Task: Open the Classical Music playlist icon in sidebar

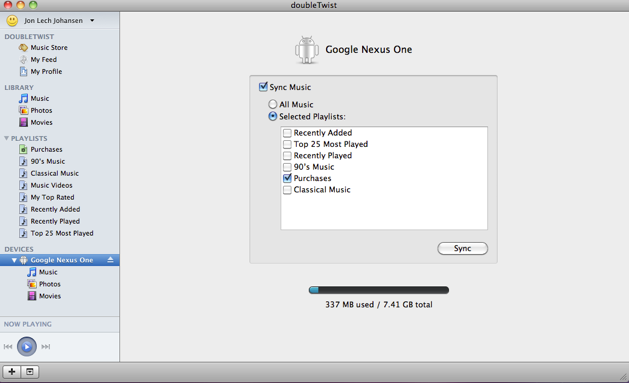Action: click(23, 173)
